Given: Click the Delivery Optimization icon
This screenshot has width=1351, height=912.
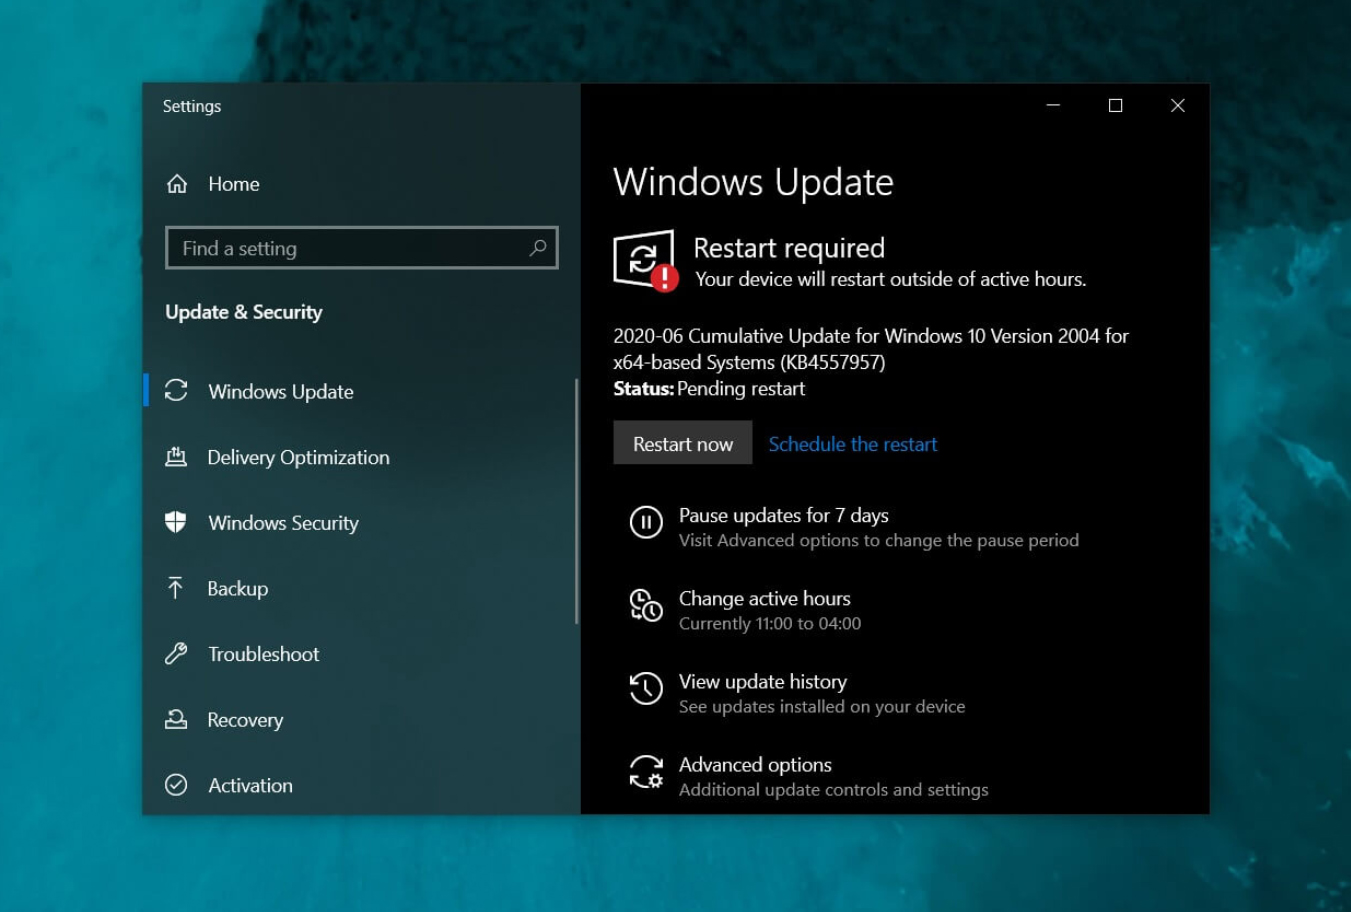Looking at the screenshot, I should (176, 457).
